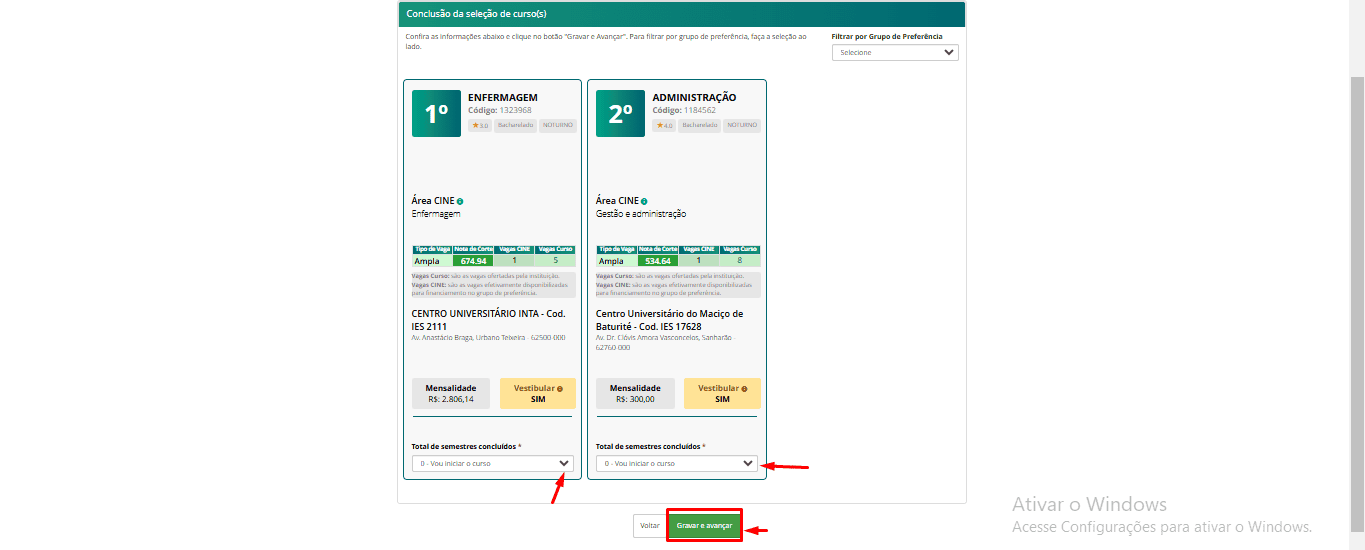Click the page vertical scrollbar
The image size is (1365, 550).
1357,300
